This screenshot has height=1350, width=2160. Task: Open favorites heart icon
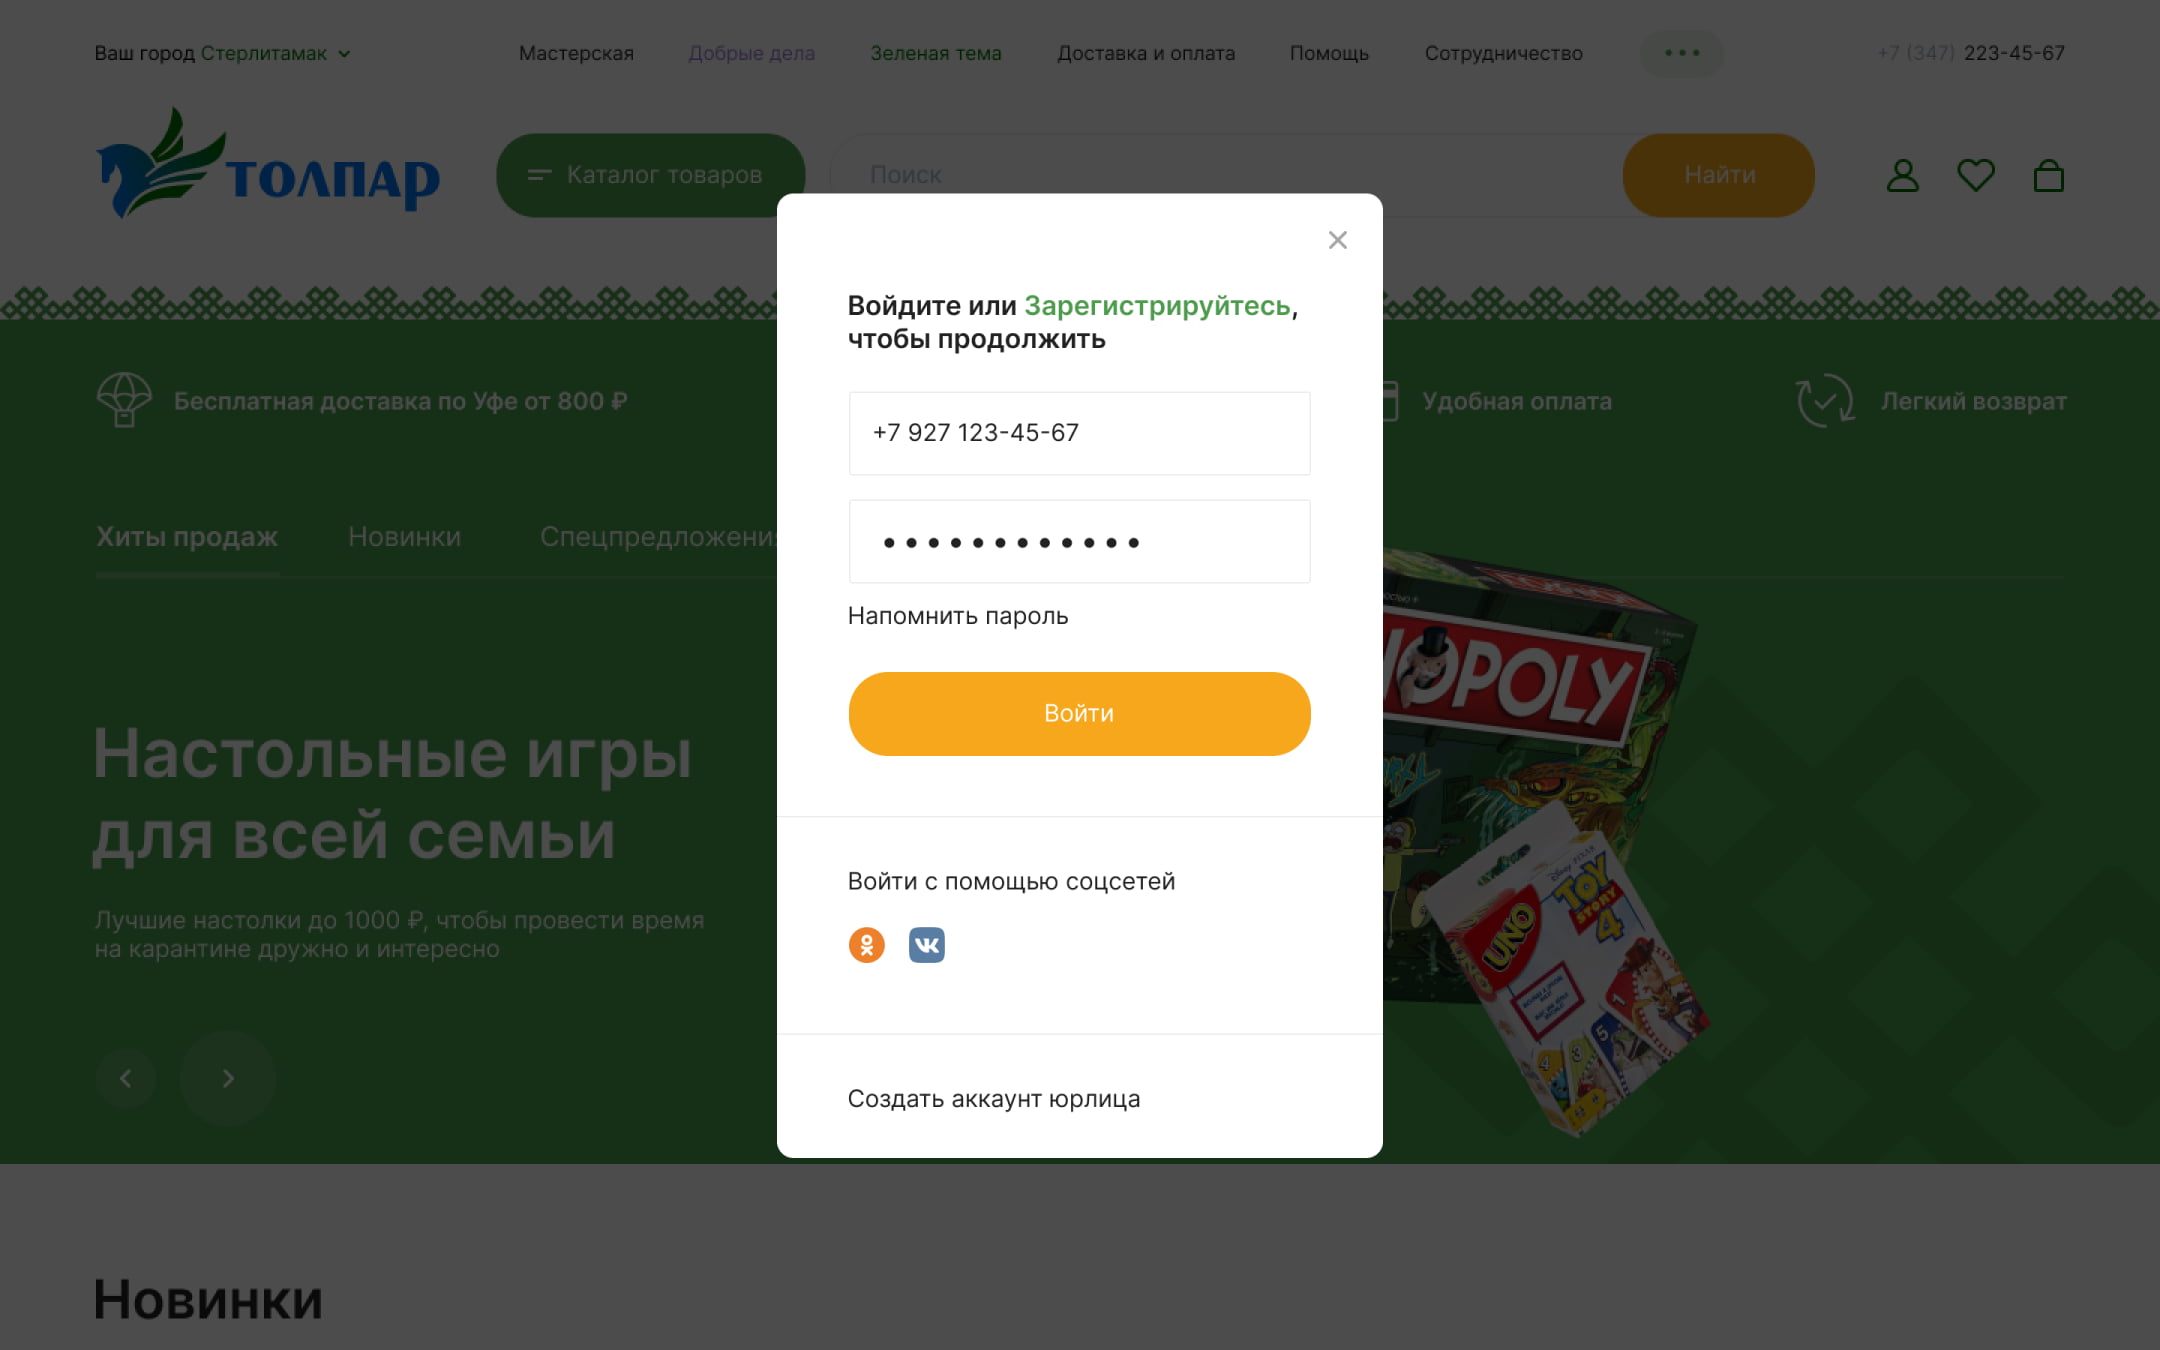(x=1975, y=176)
